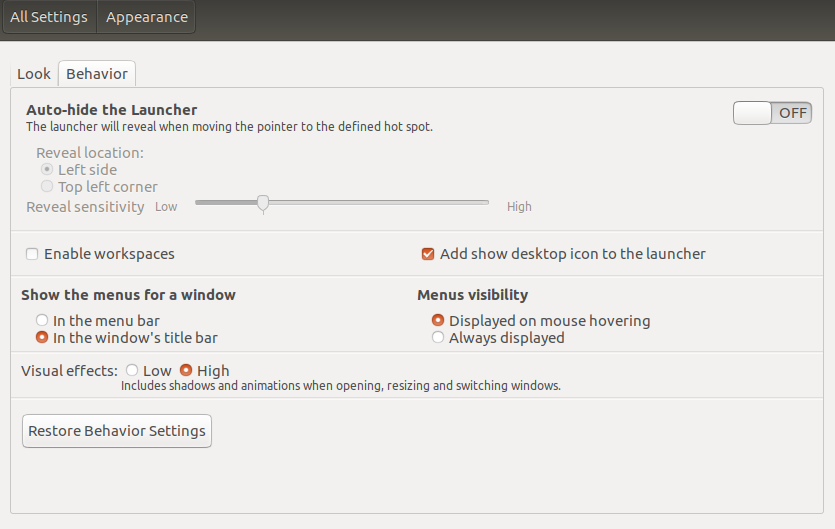This screenshot has height=529, width=835.
Task: Click the Reveal sensitivity slider handle
Action: (x=263, y=203)
